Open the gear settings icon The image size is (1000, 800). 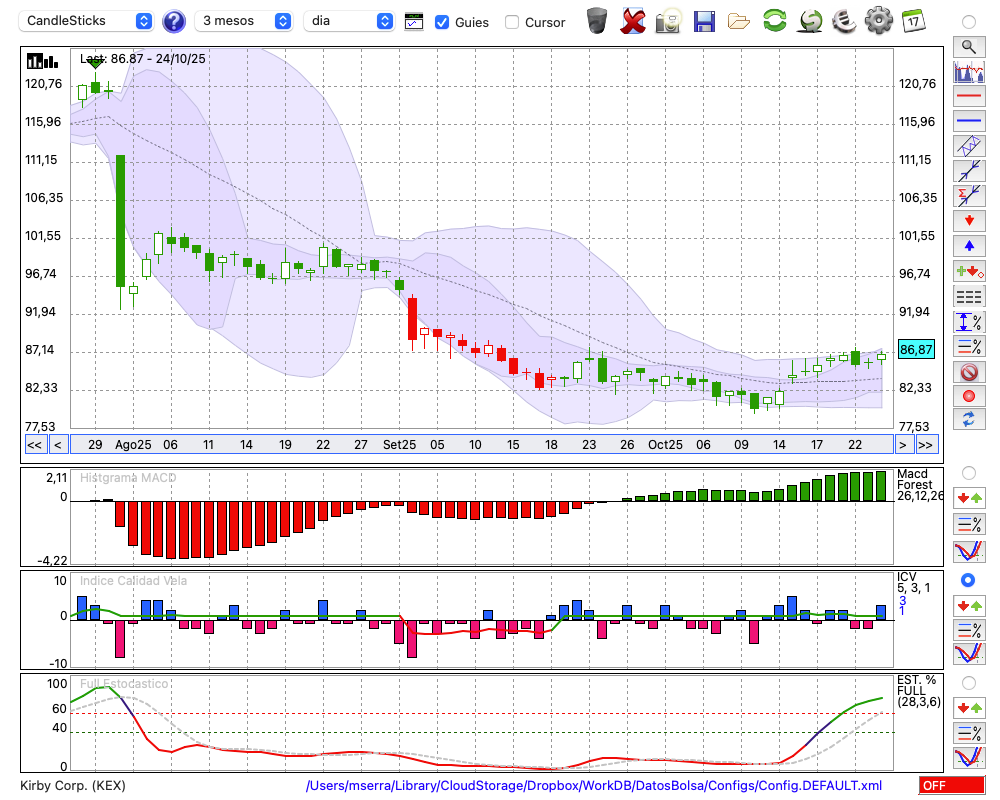[x=878, y=20]
